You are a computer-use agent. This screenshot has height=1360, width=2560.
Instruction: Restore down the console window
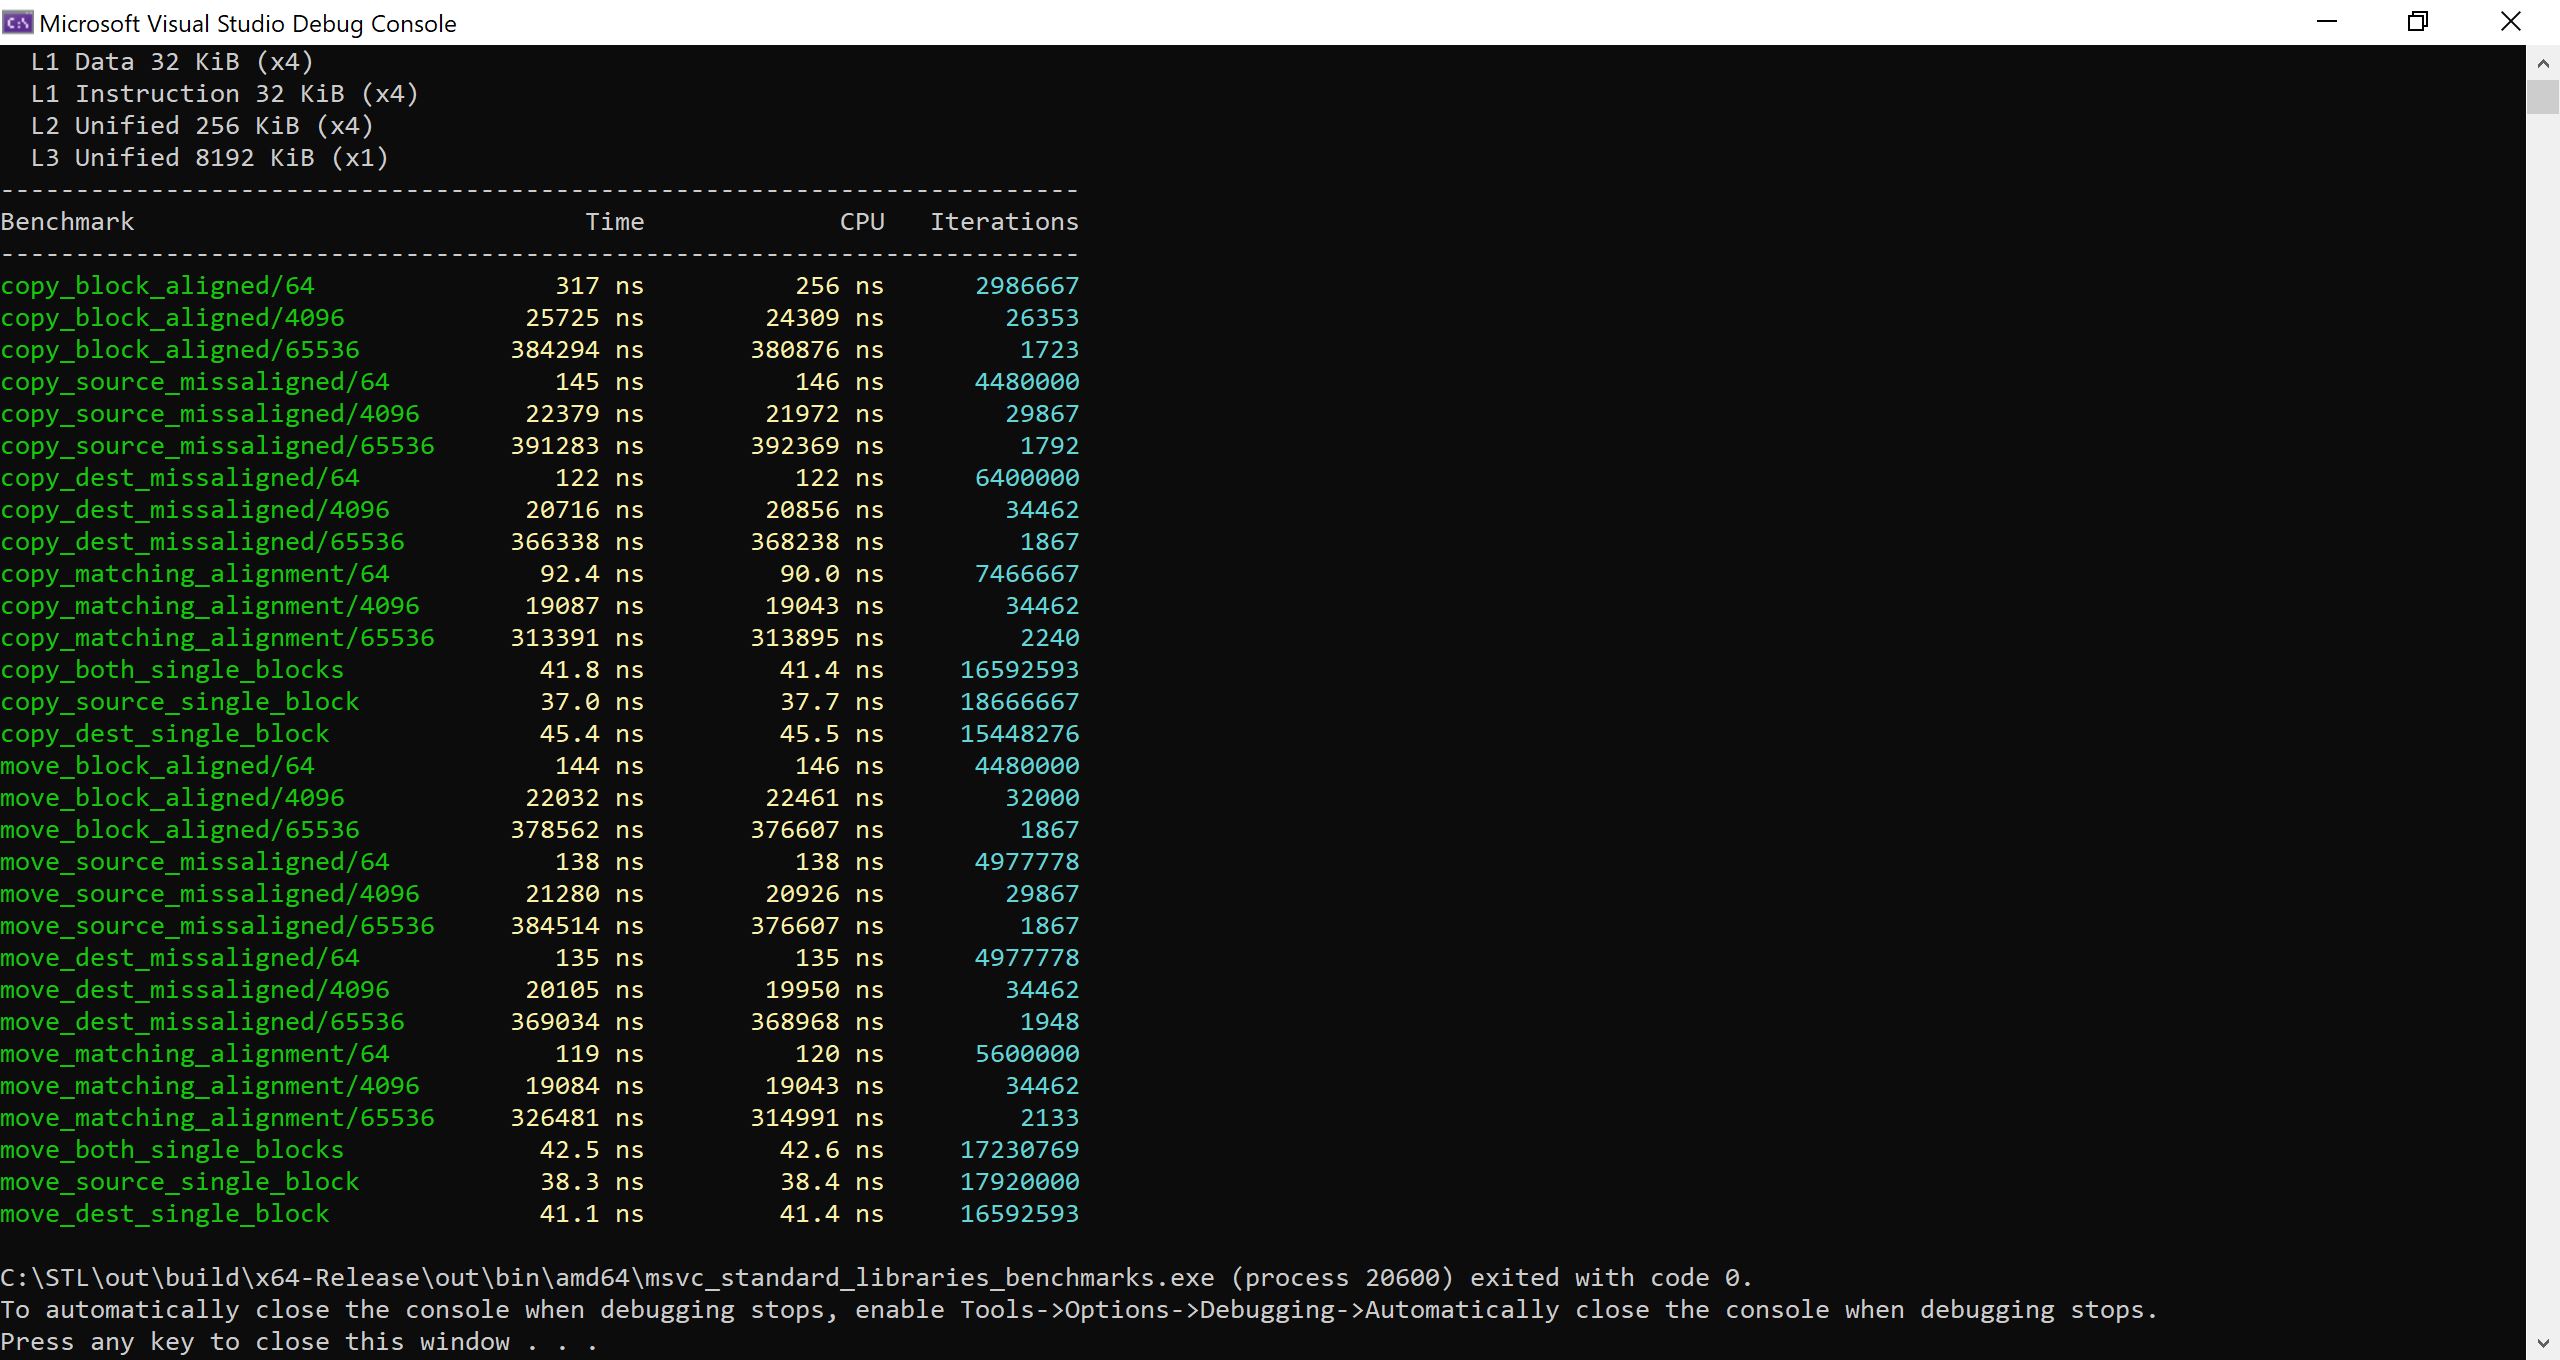click(x=2418, y=22)
